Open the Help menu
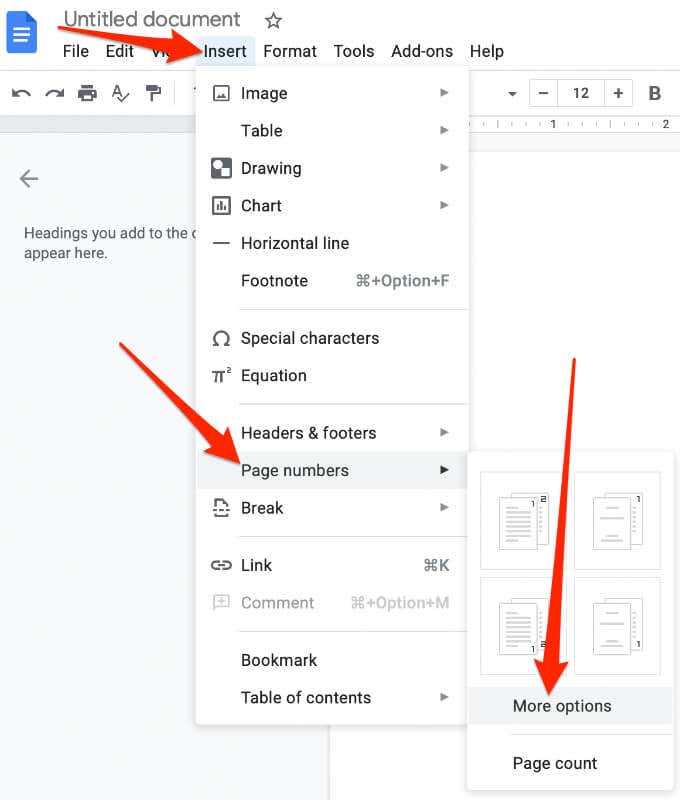Viewport: 680px width, 800px height. [x=487, y=51]
